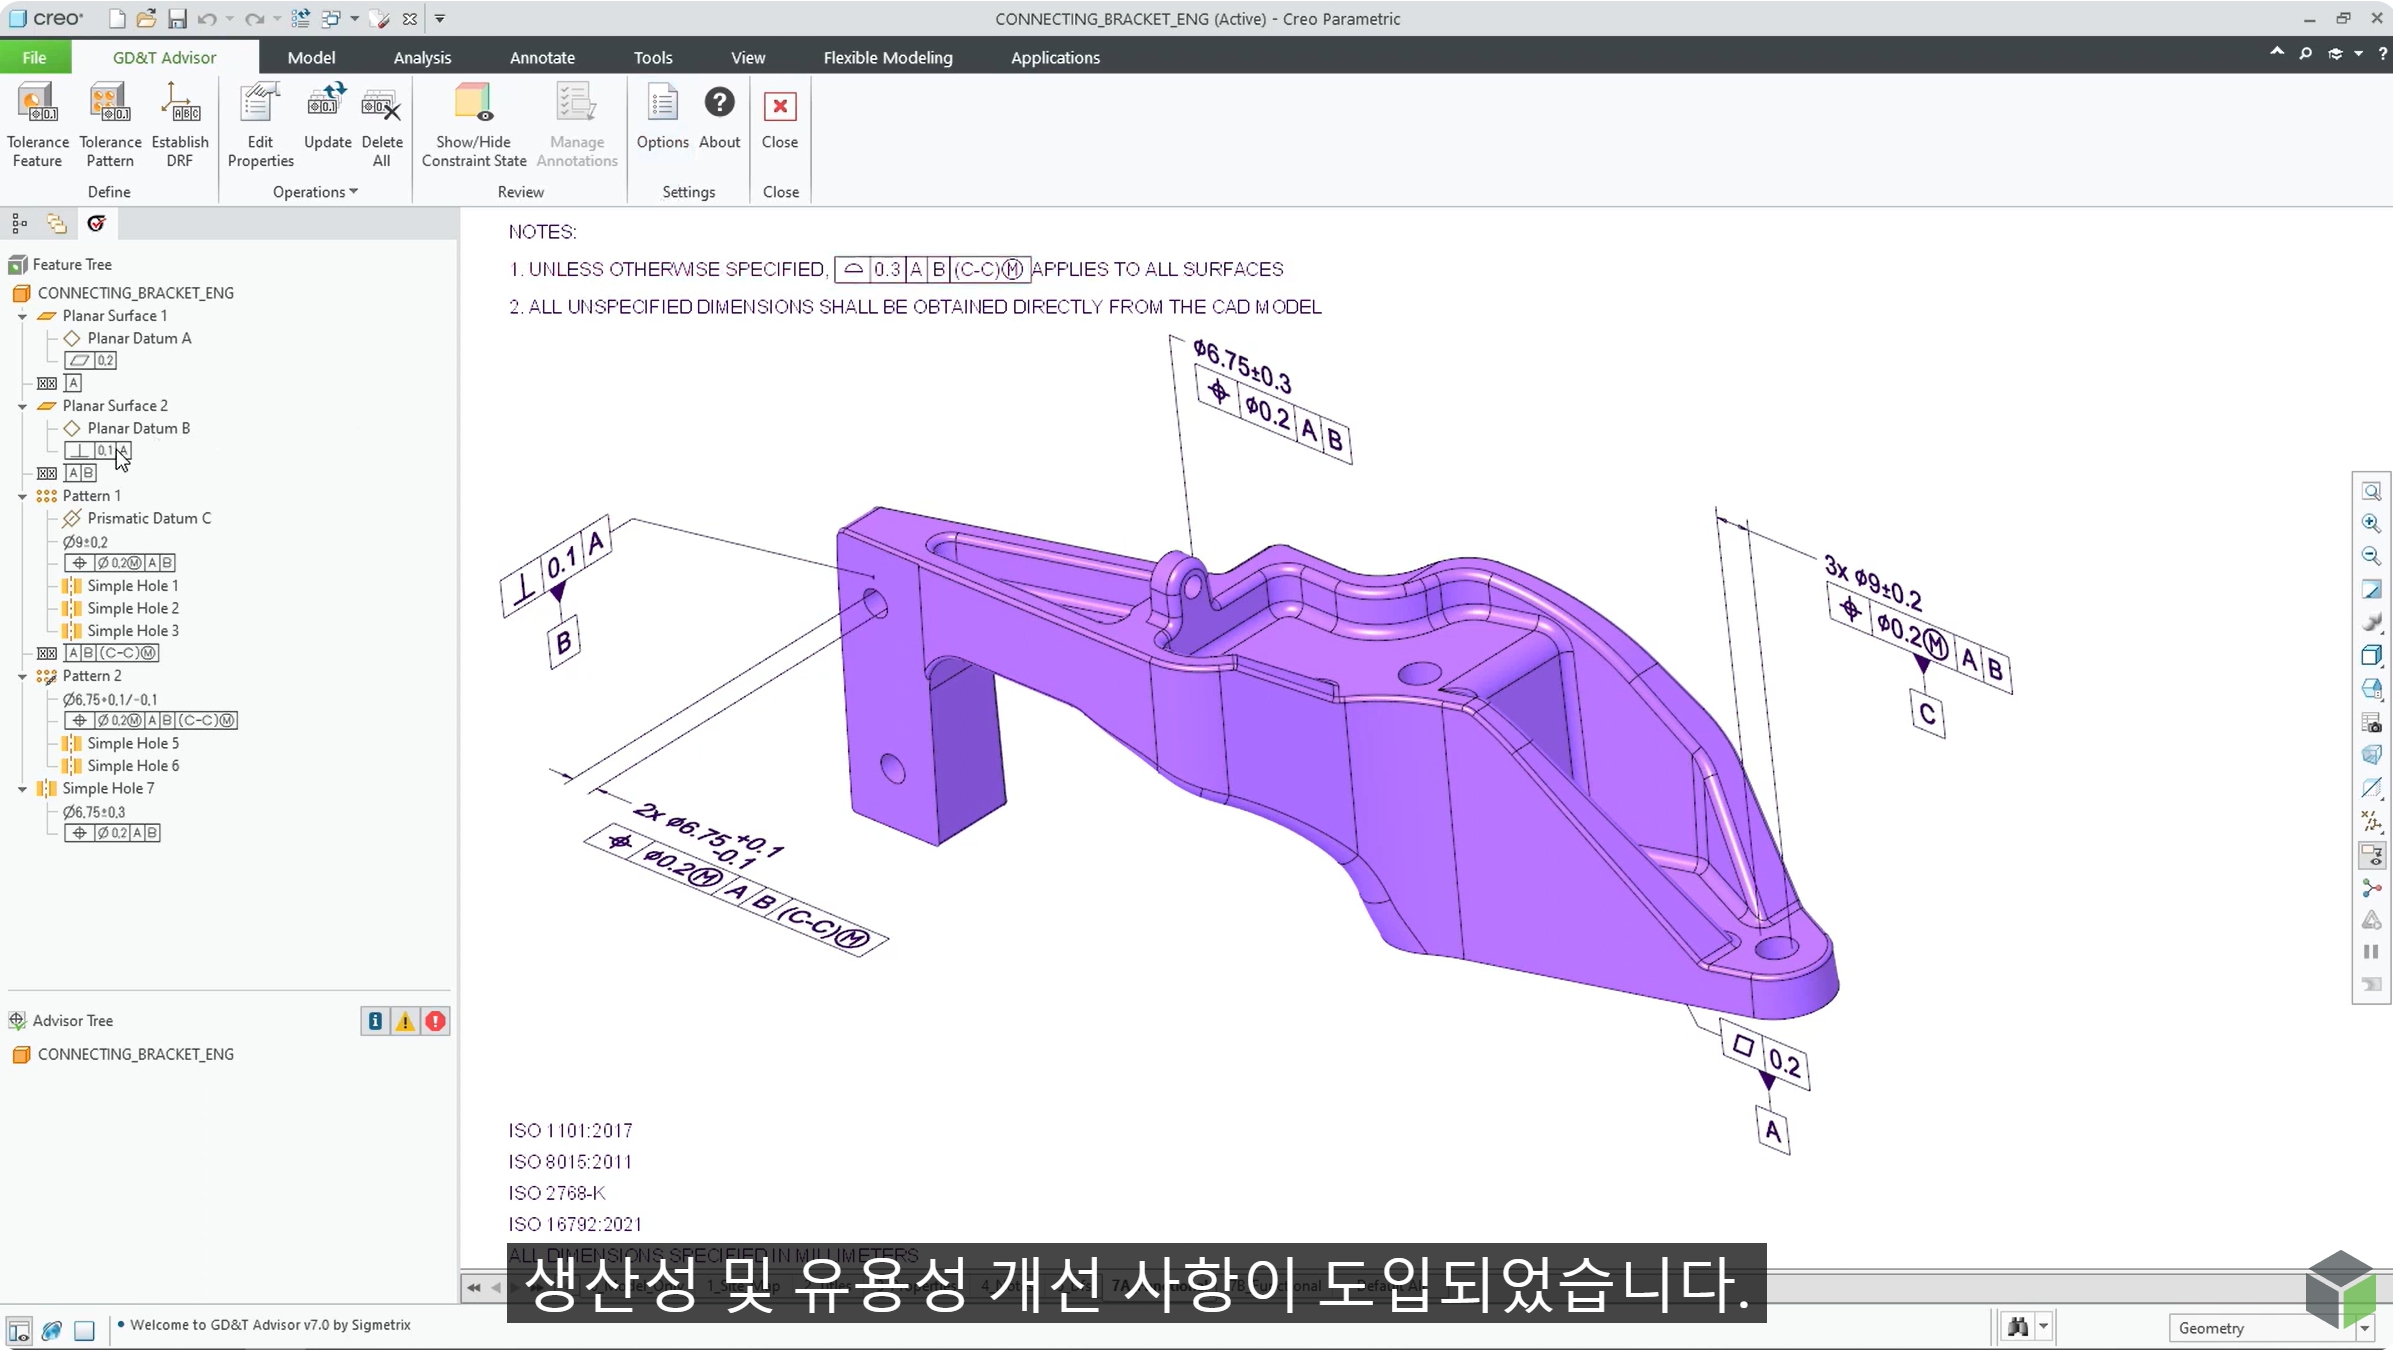2393x1350 pixels.
Task: Open the Operations group dropdown
Action: point(315,192)
